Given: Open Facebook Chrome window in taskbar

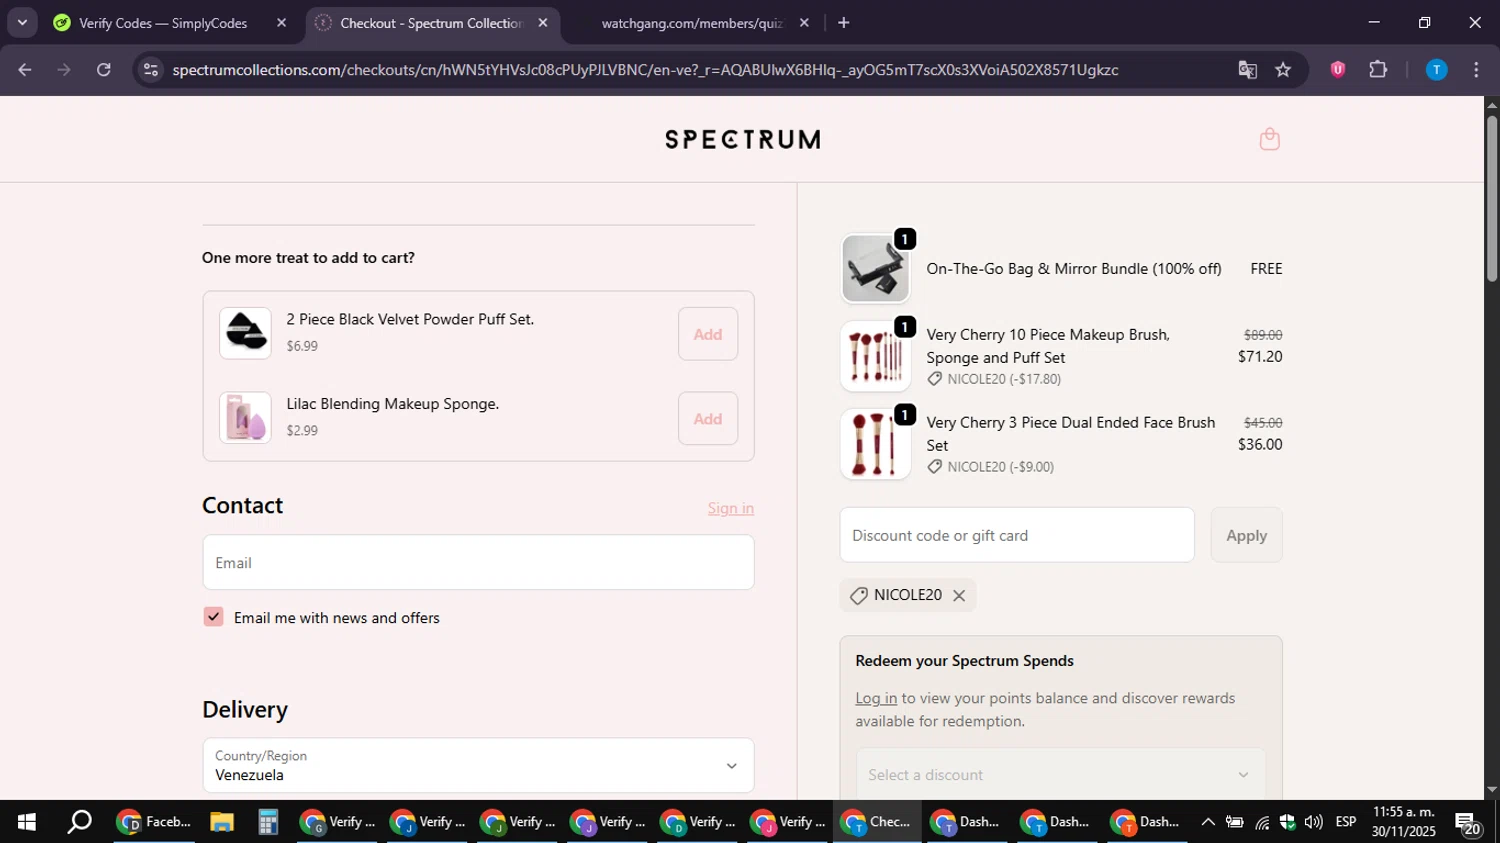Looking at the screenshot, I should click(153, 822).
